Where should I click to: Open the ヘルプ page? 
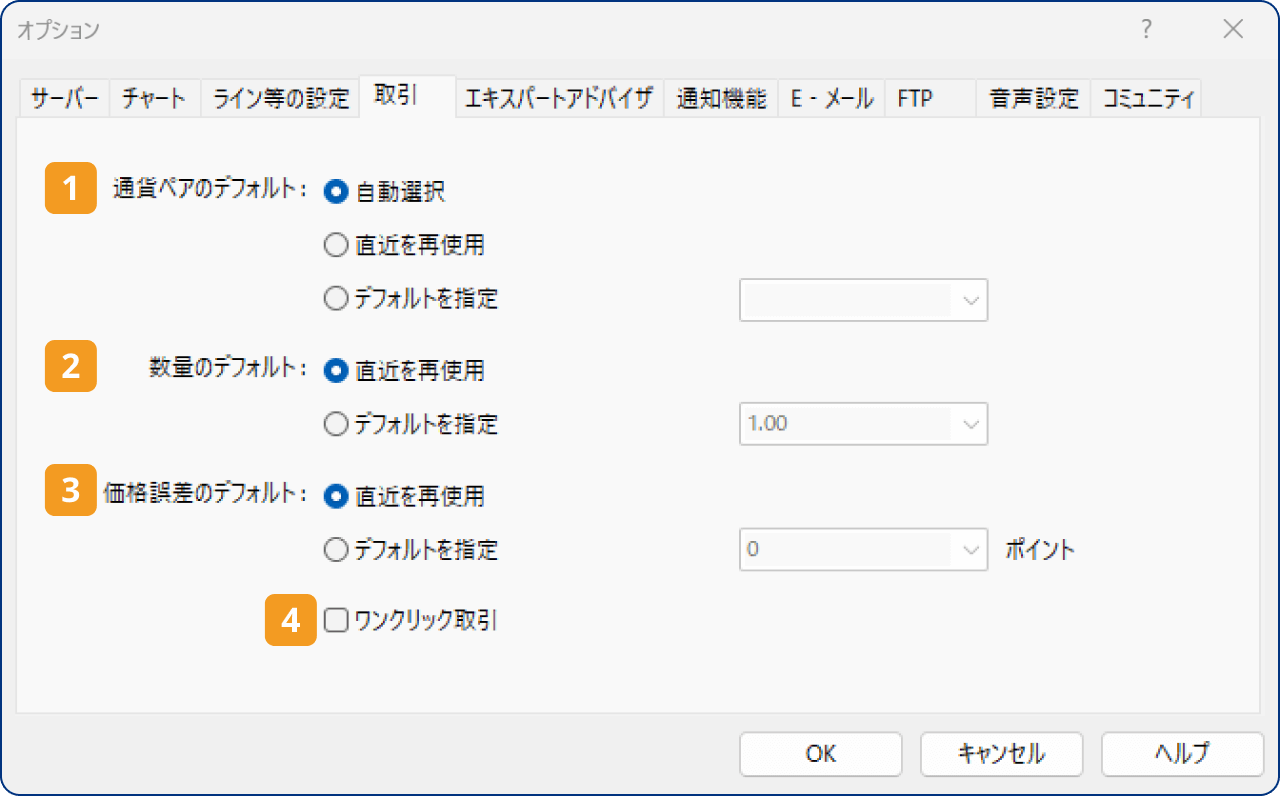pyautogui.click(x=1182, y=754)
